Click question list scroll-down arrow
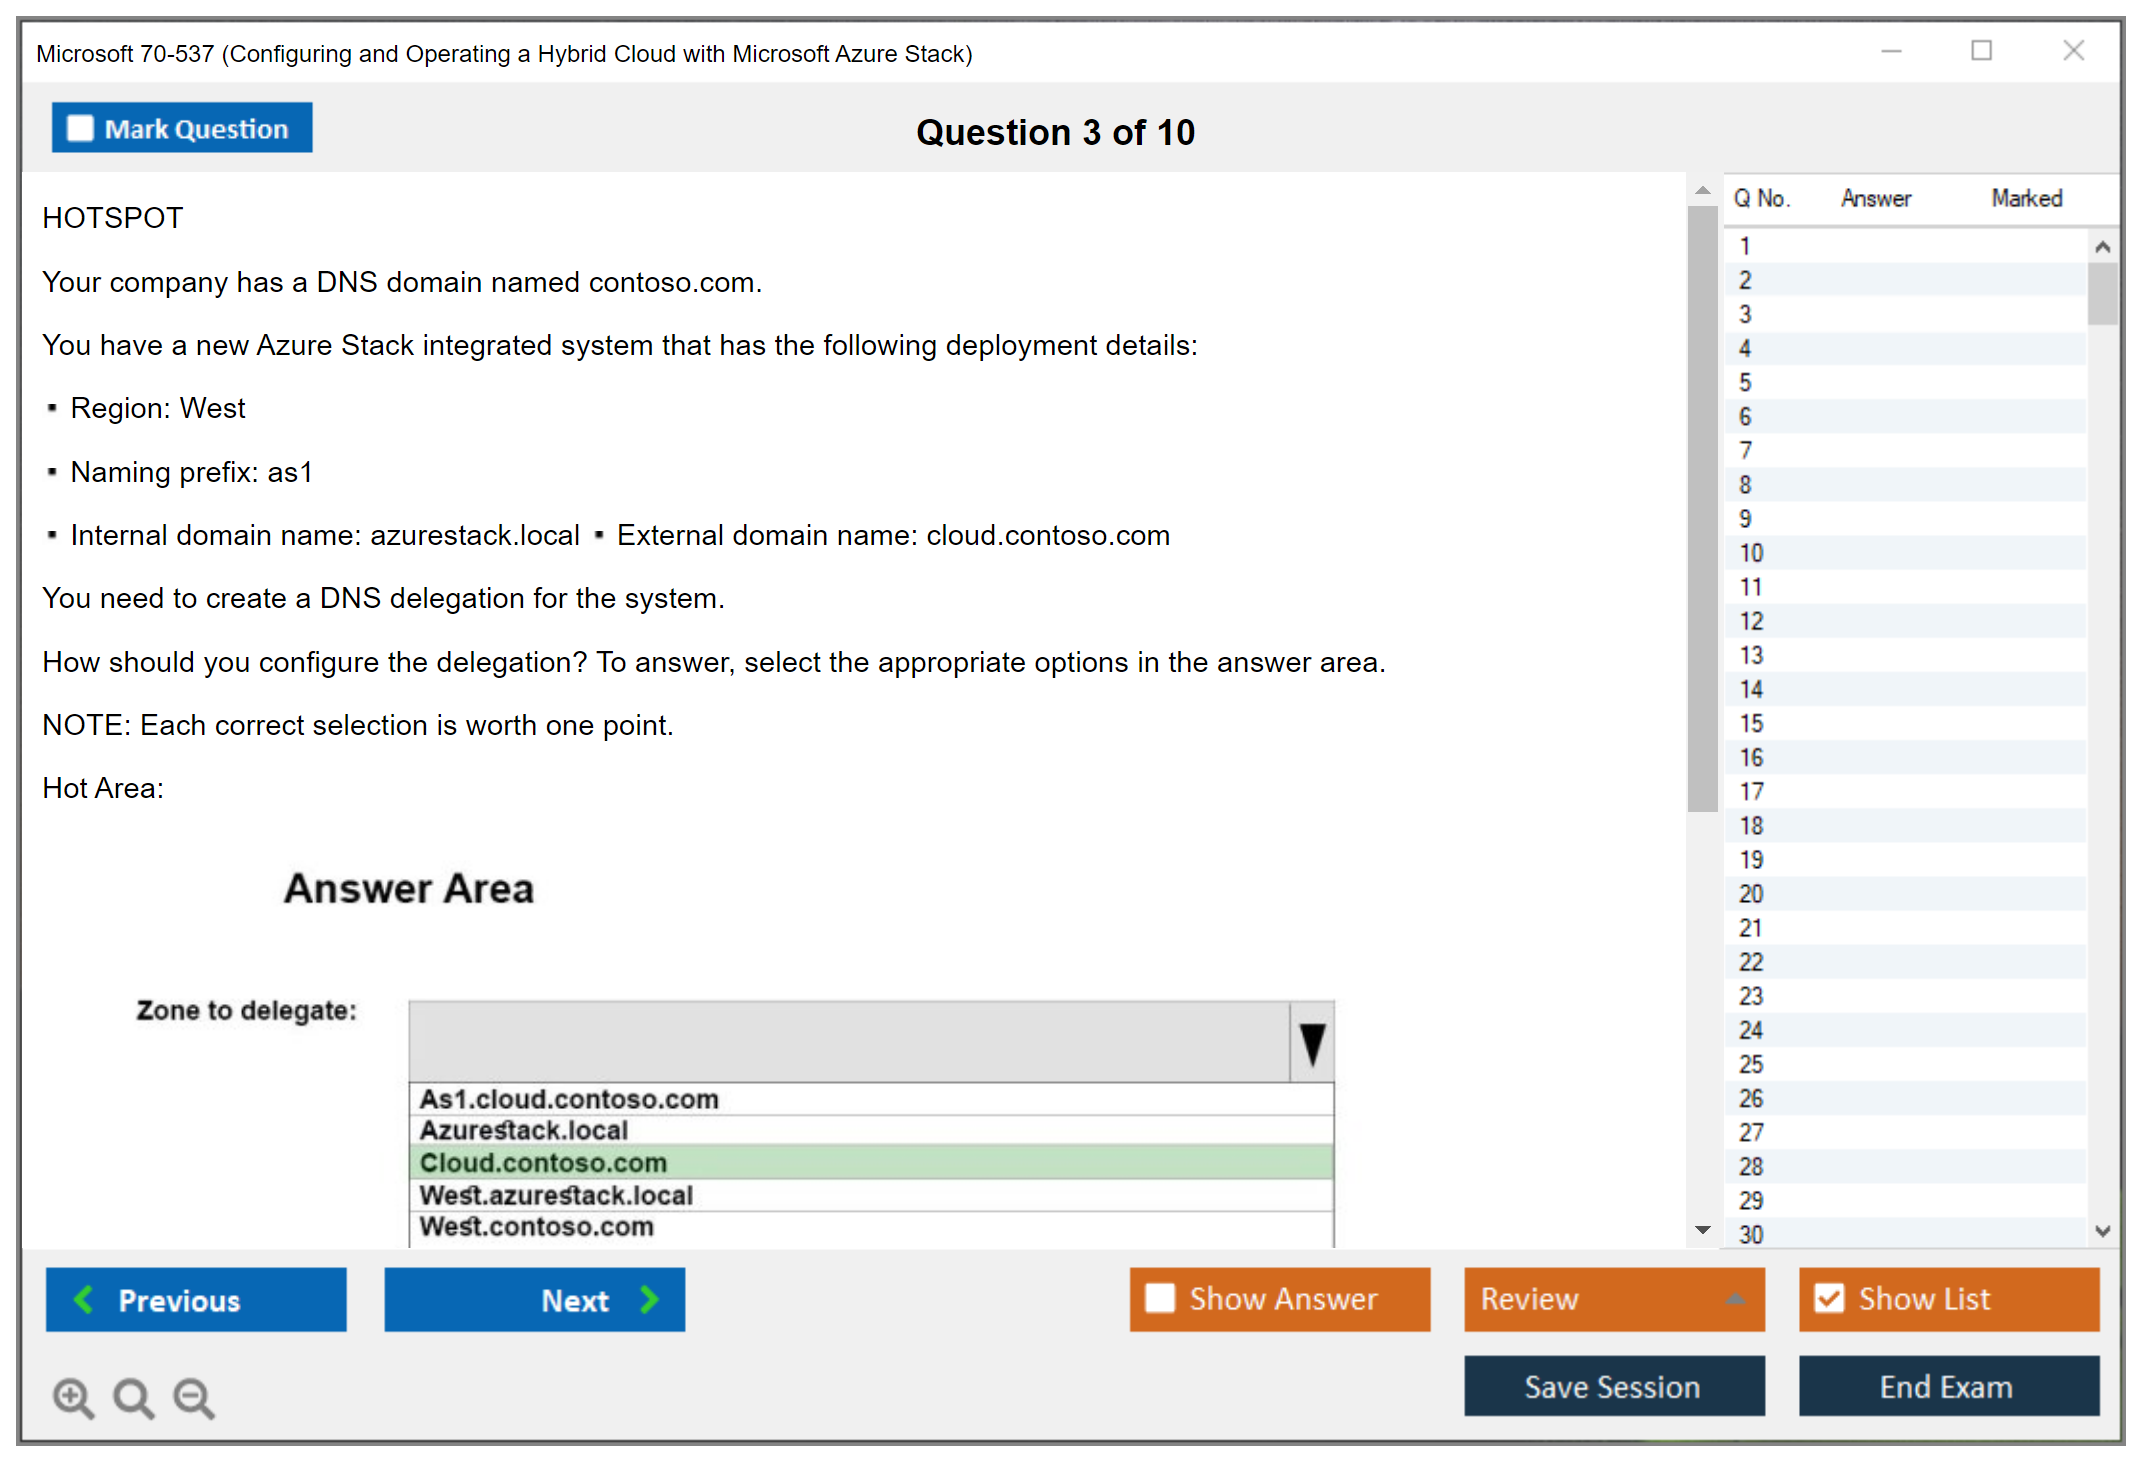This screenshot has height=1470, width=2150. [x=2102, y=1231]
